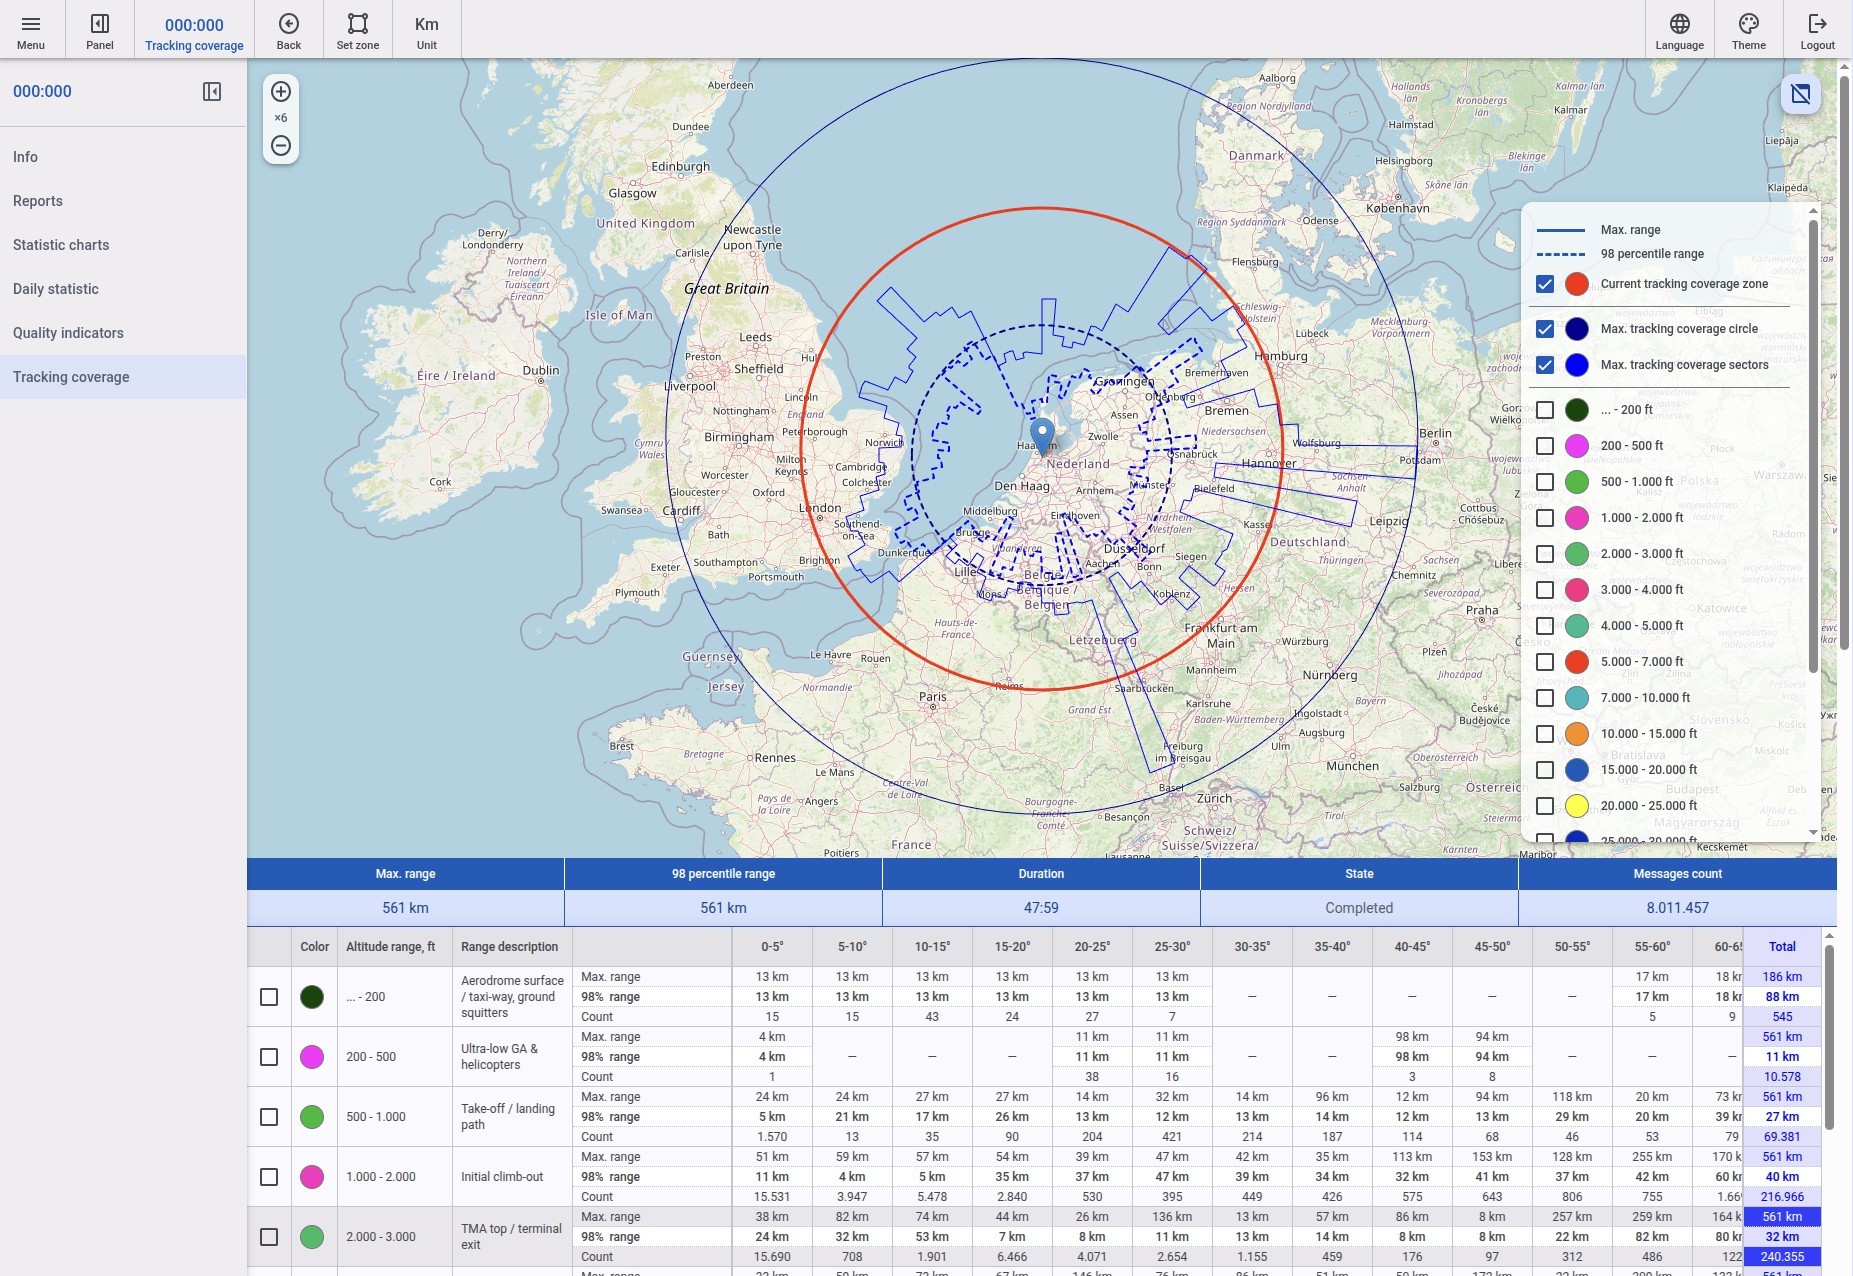Check the 2.000 - 3.000 table row checkbox
This screenshot has width=1853, height=1276.
click(269, 1237)
